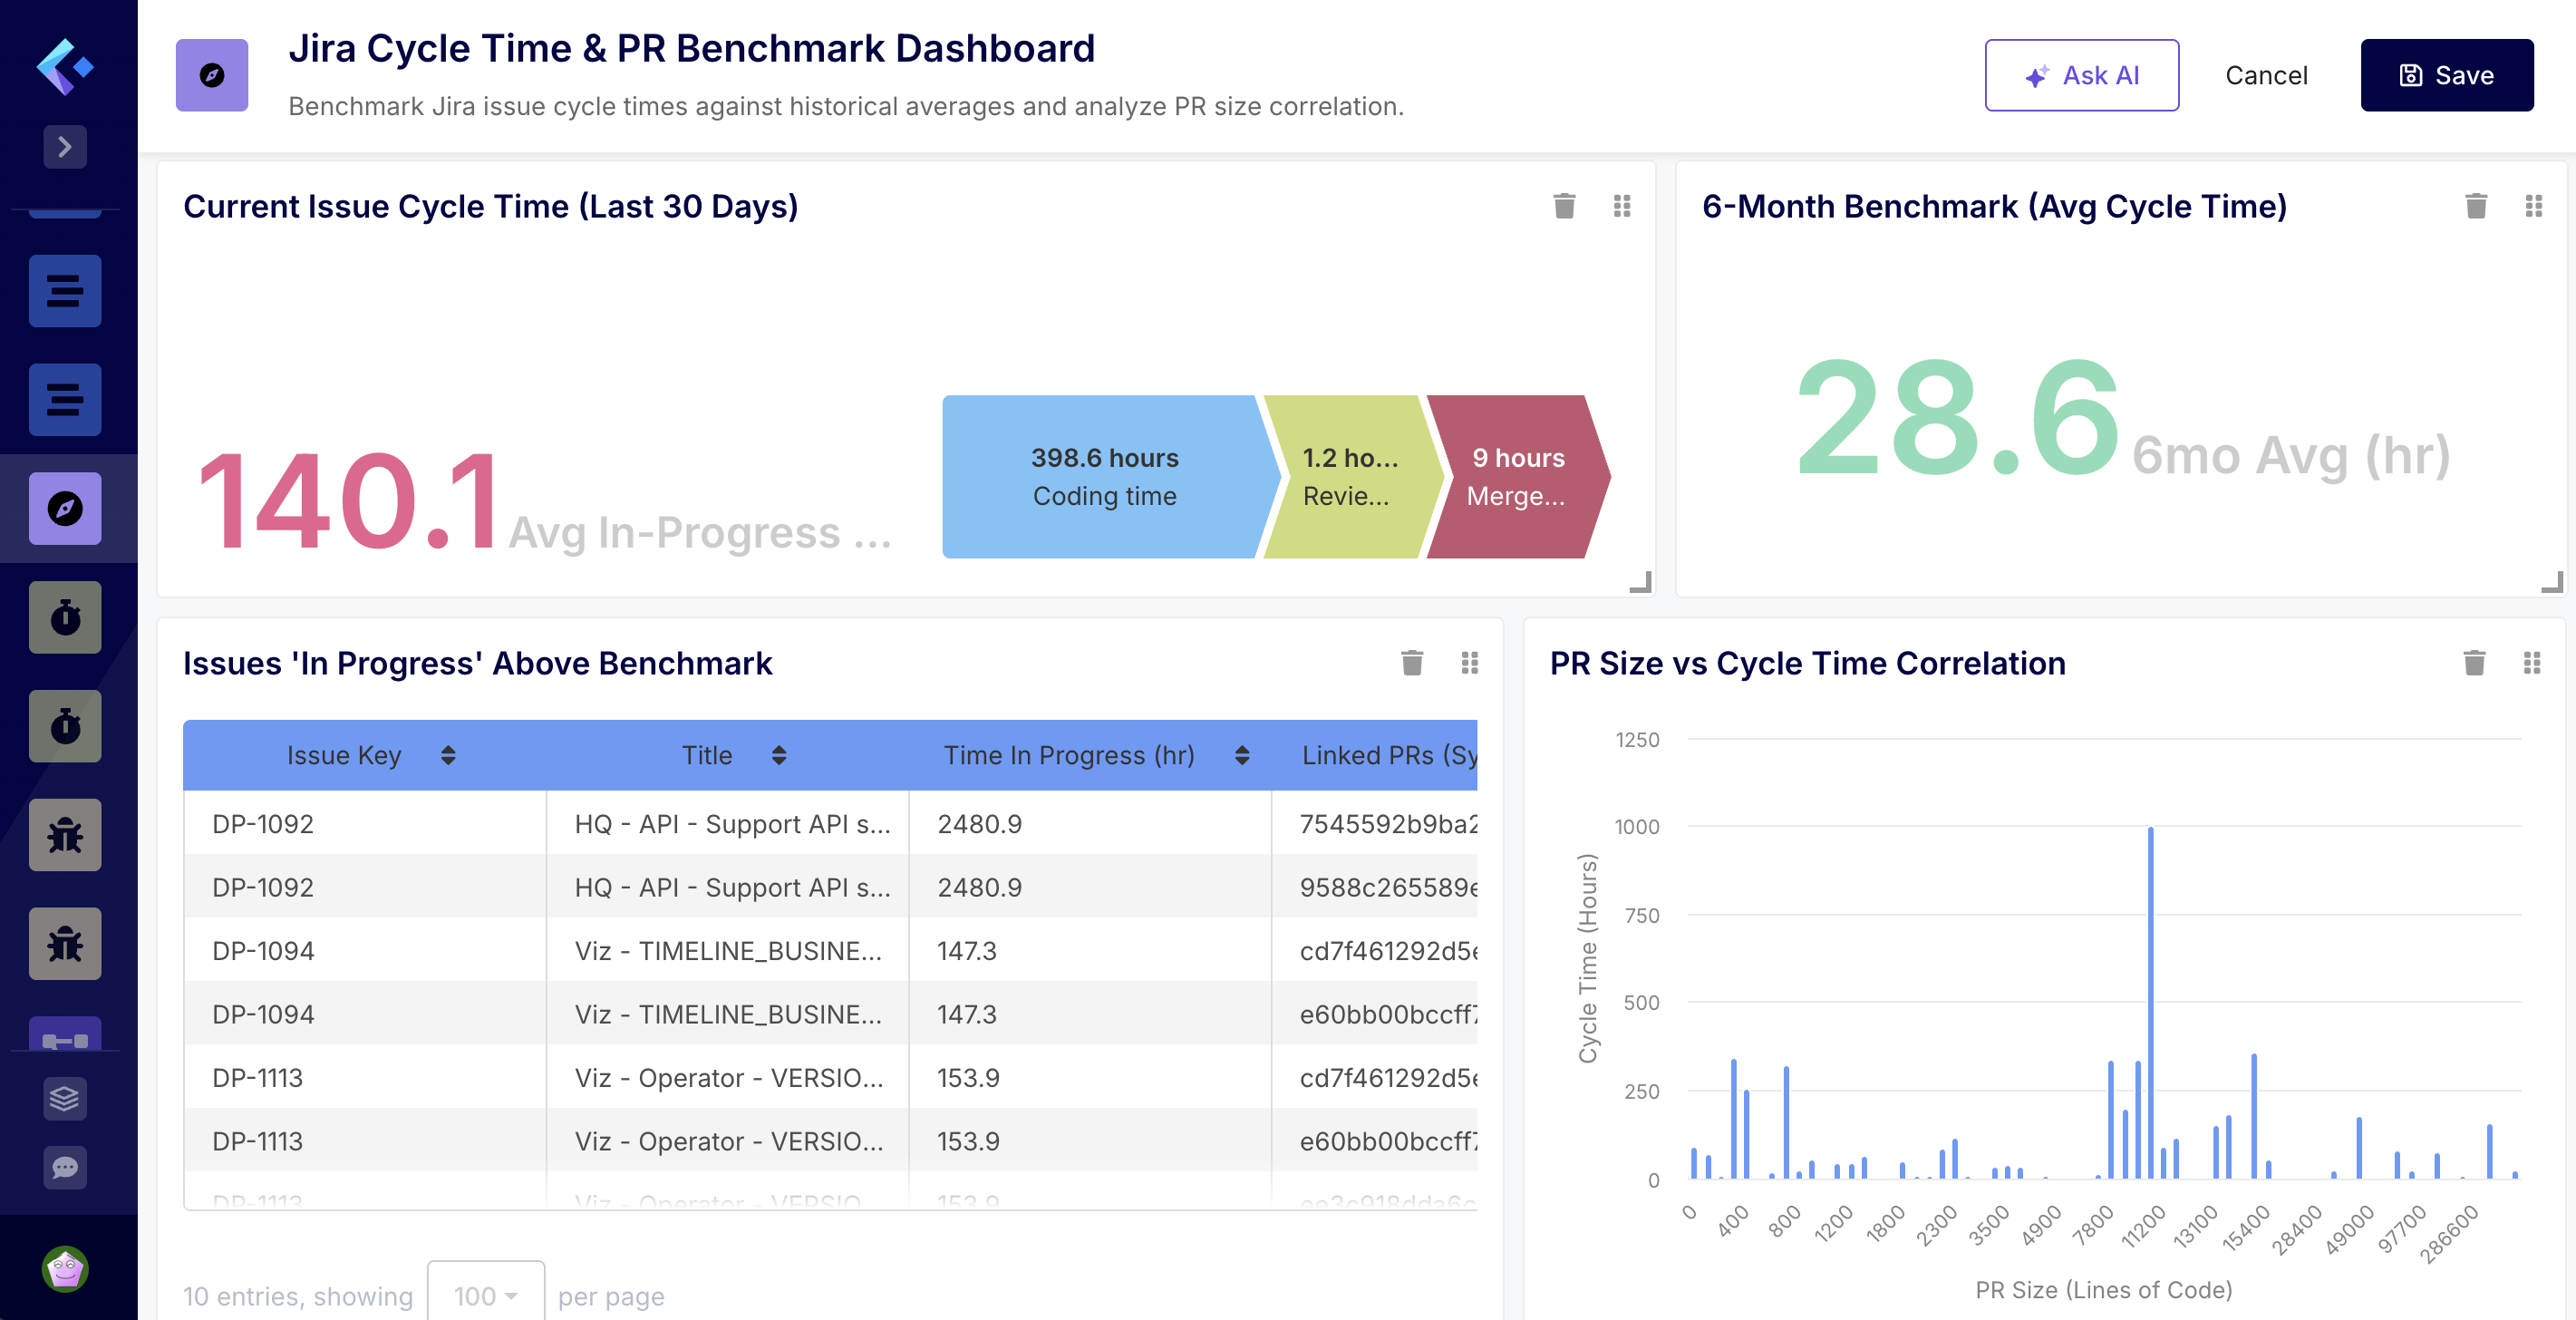Image resolution: width=2576 pixels, height=1320 pixels.
Task: Open the compass dashboard icon in sidebar
Action: click(x=64, y=508)
